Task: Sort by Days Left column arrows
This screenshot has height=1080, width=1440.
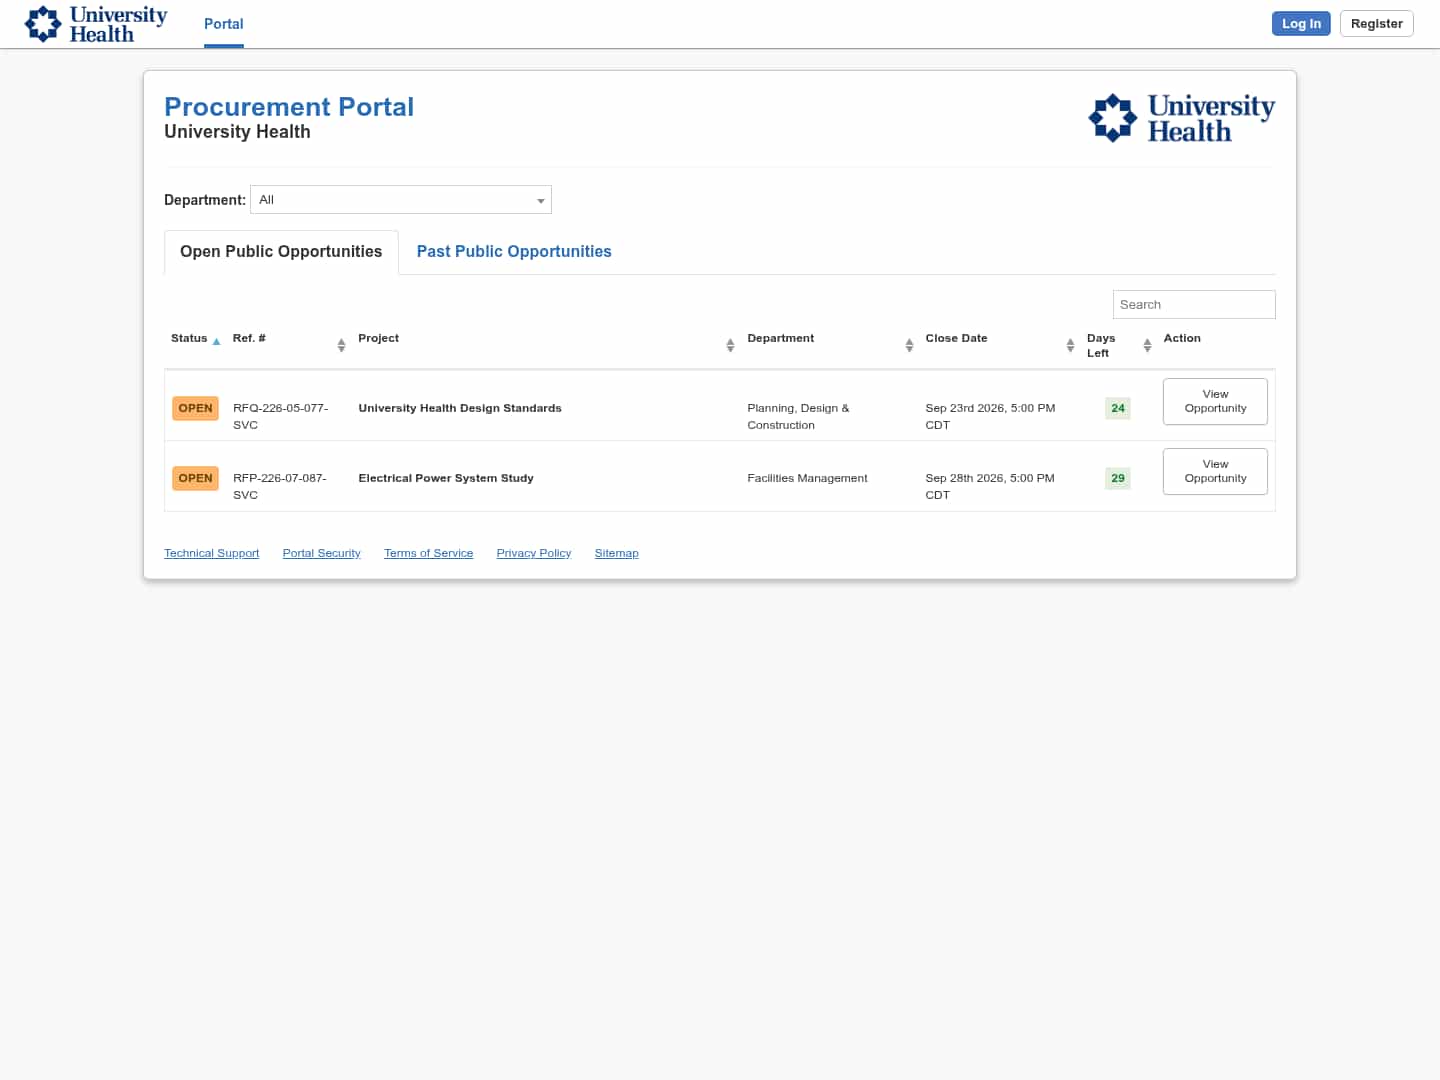Action: point(1147,345)
